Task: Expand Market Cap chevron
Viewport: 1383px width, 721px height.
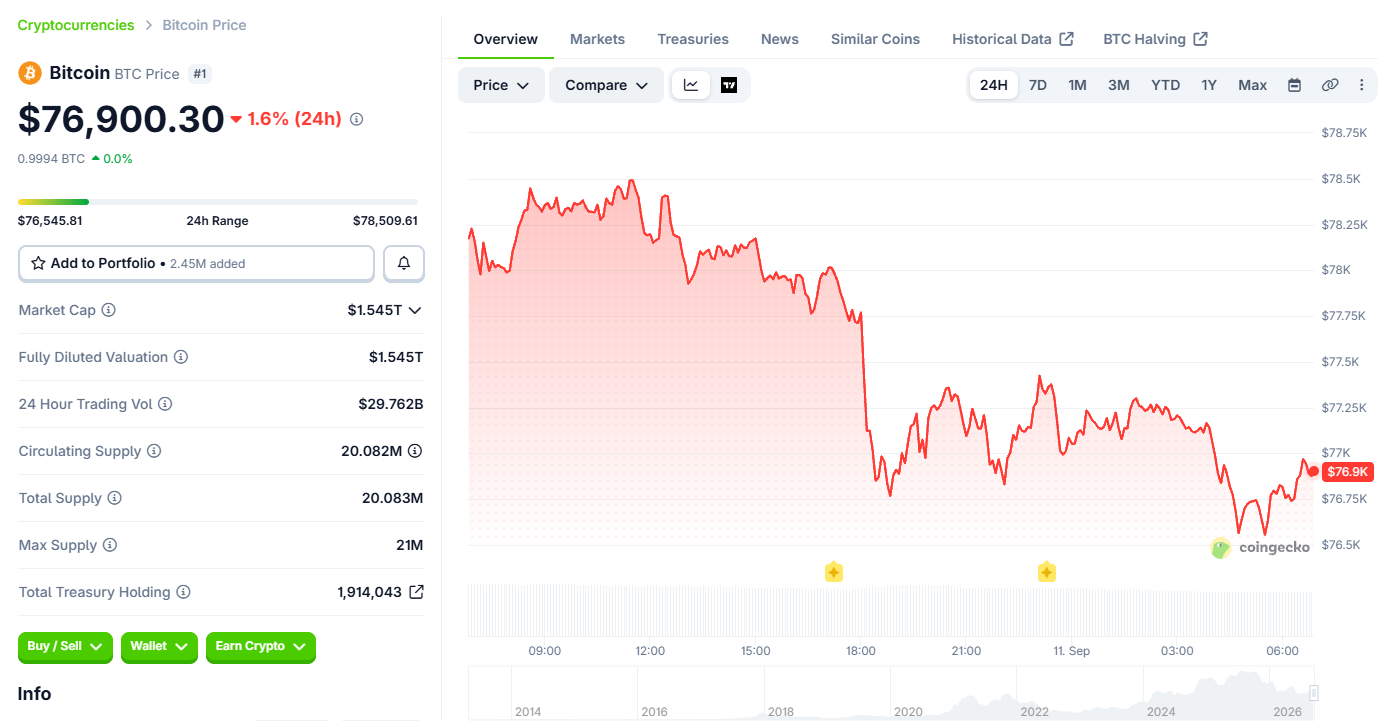Action: 415,310
